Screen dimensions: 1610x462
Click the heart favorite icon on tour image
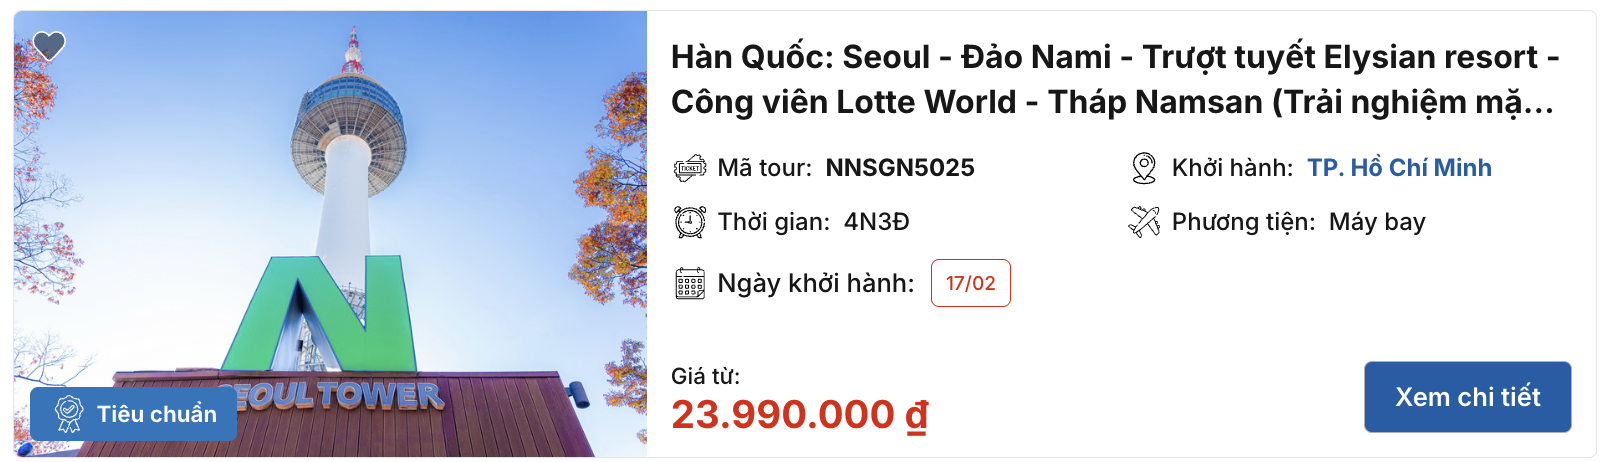(49, 45)
